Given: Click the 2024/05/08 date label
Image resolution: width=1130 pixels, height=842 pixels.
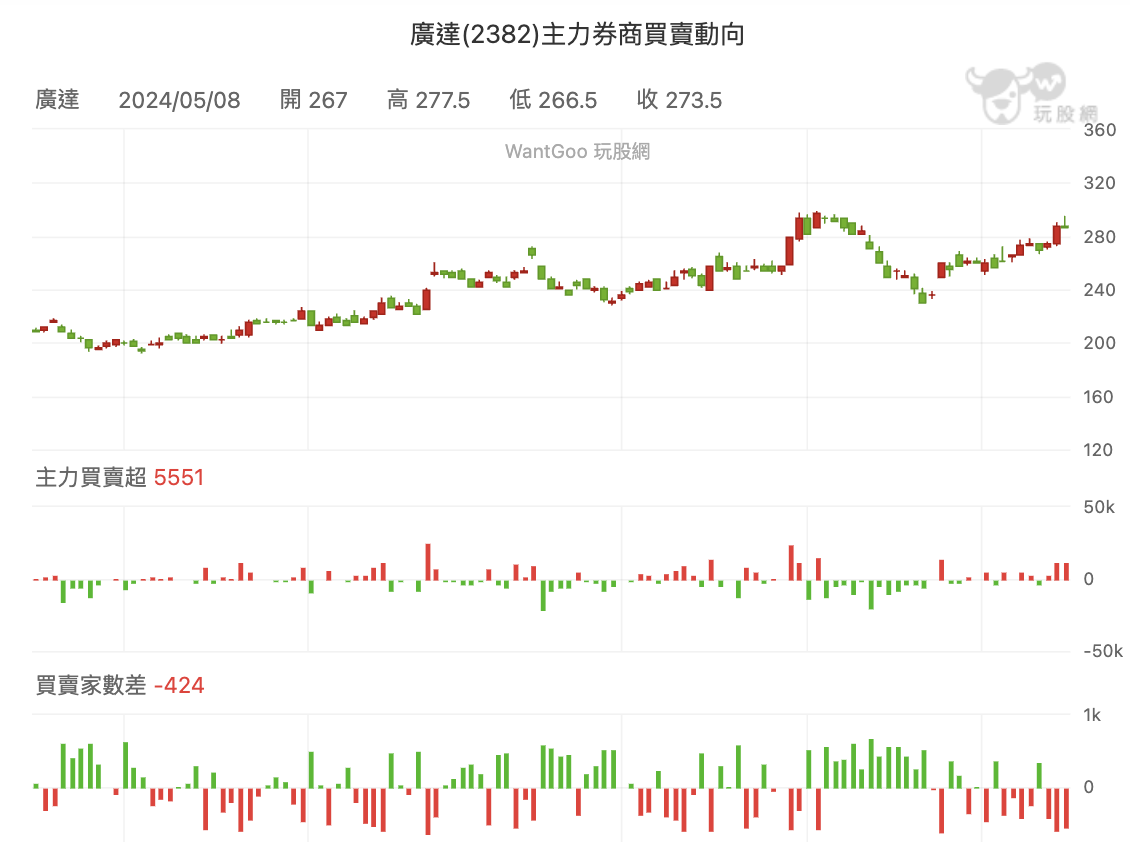Looking at the screenshot, I should (179, 100).
